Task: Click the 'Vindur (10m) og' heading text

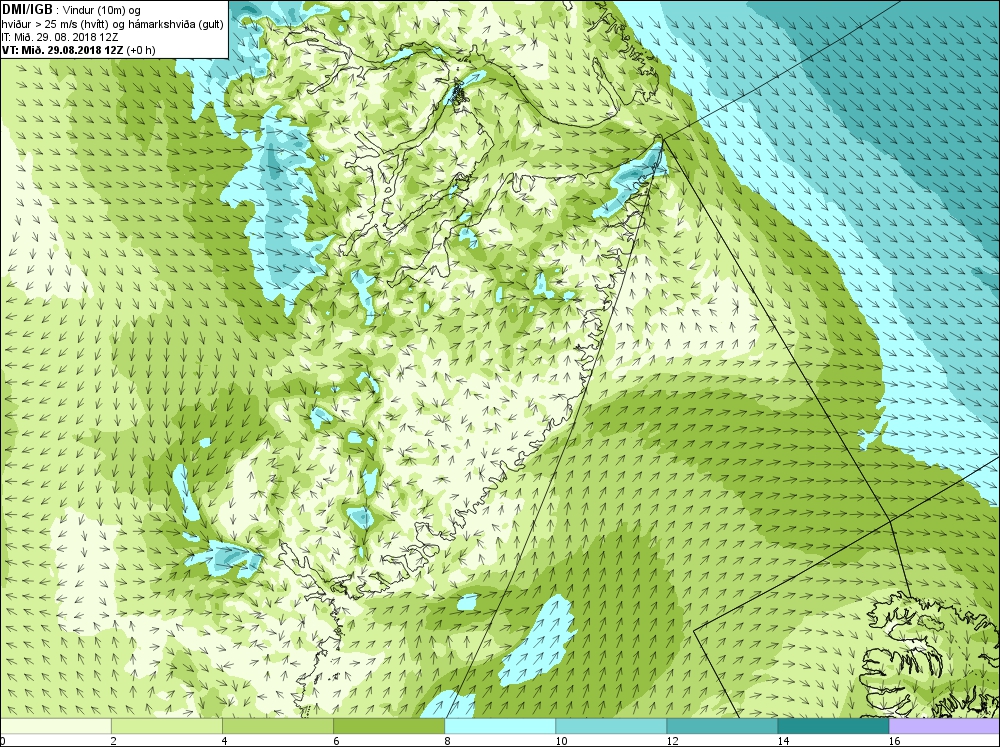Action: tap(101, 10)
